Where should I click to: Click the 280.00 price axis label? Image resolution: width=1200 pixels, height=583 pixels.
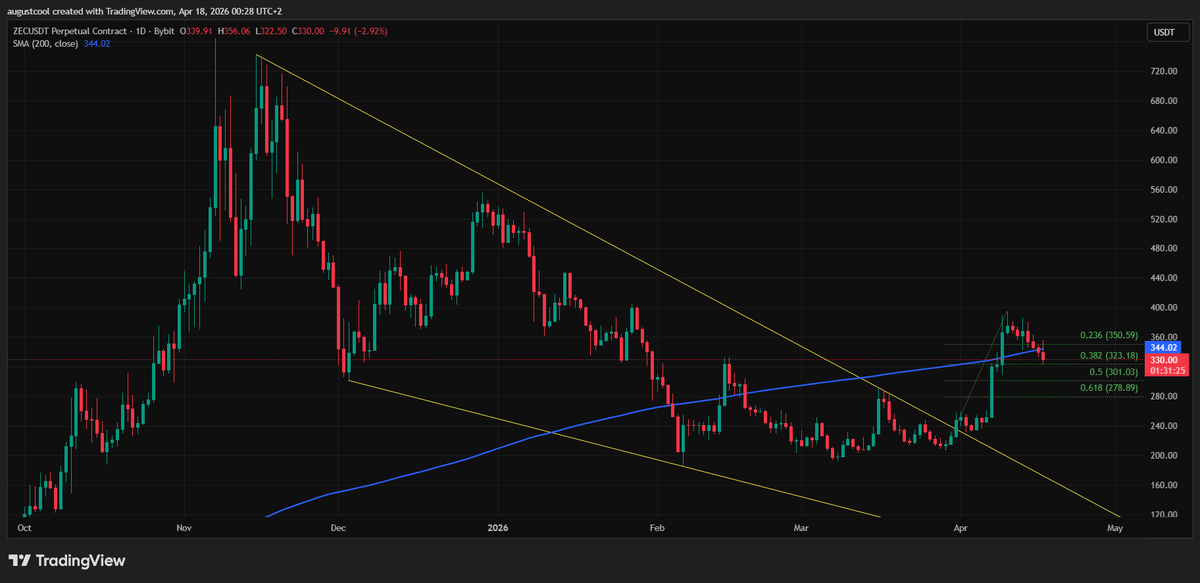(x=1164, y=396)
